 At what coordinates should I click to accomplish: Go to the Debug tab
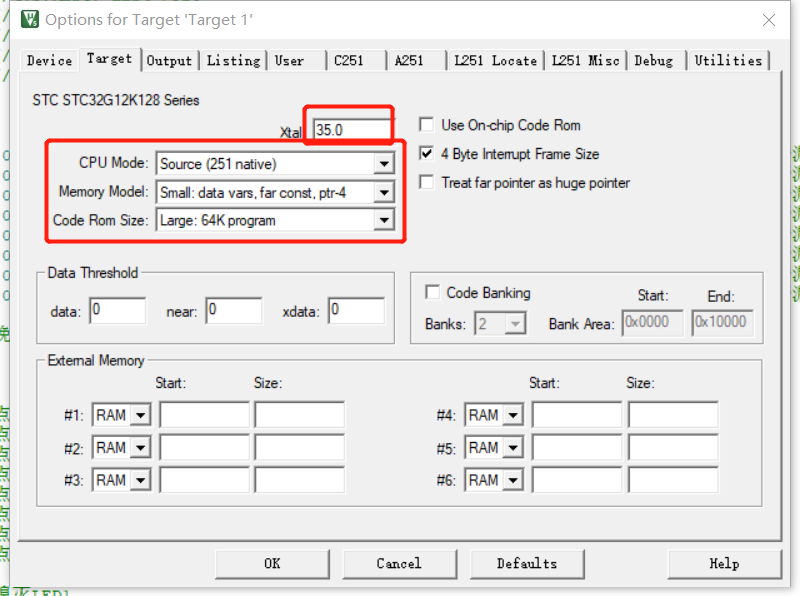pyautogui.click(x=653, y=61)
